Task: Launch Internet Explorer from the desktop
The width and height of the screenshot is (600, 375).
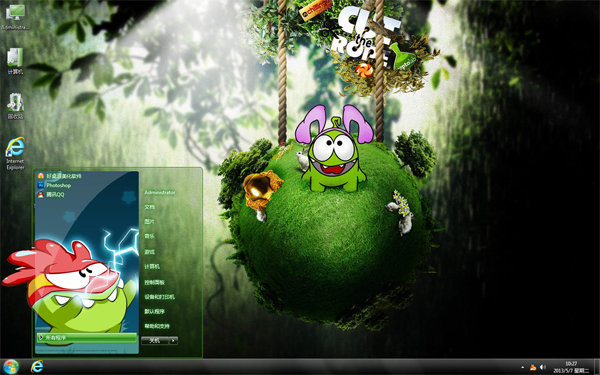Action: point(15,153)
